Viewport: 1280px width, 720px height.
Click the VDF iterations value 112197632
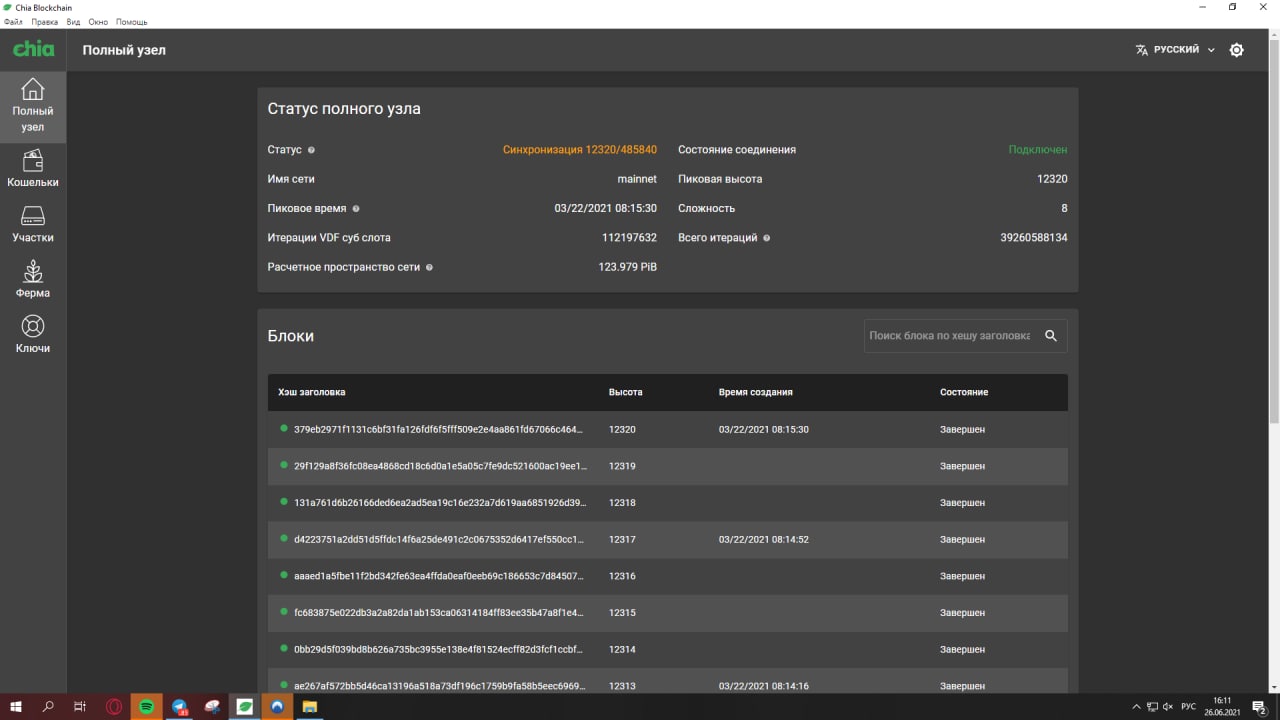pyautogui.click(x=629, y=238)
